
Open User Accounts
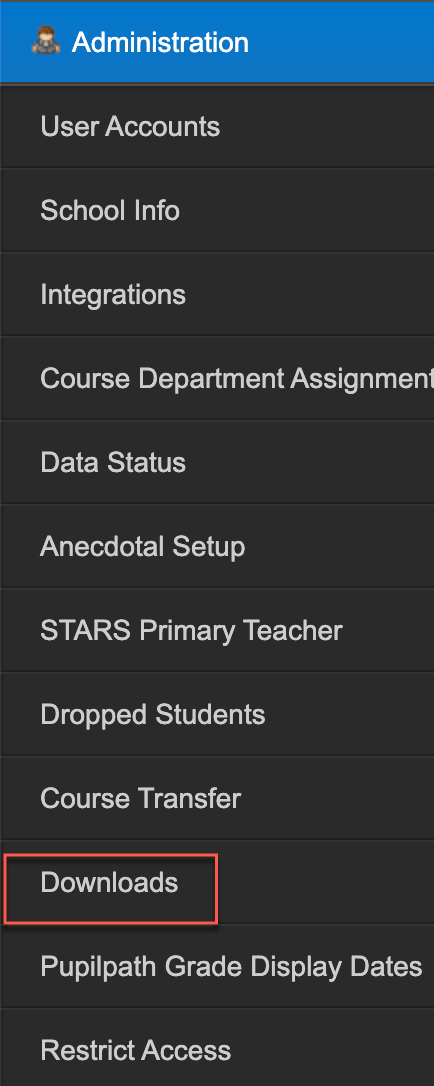click(217, 126)
